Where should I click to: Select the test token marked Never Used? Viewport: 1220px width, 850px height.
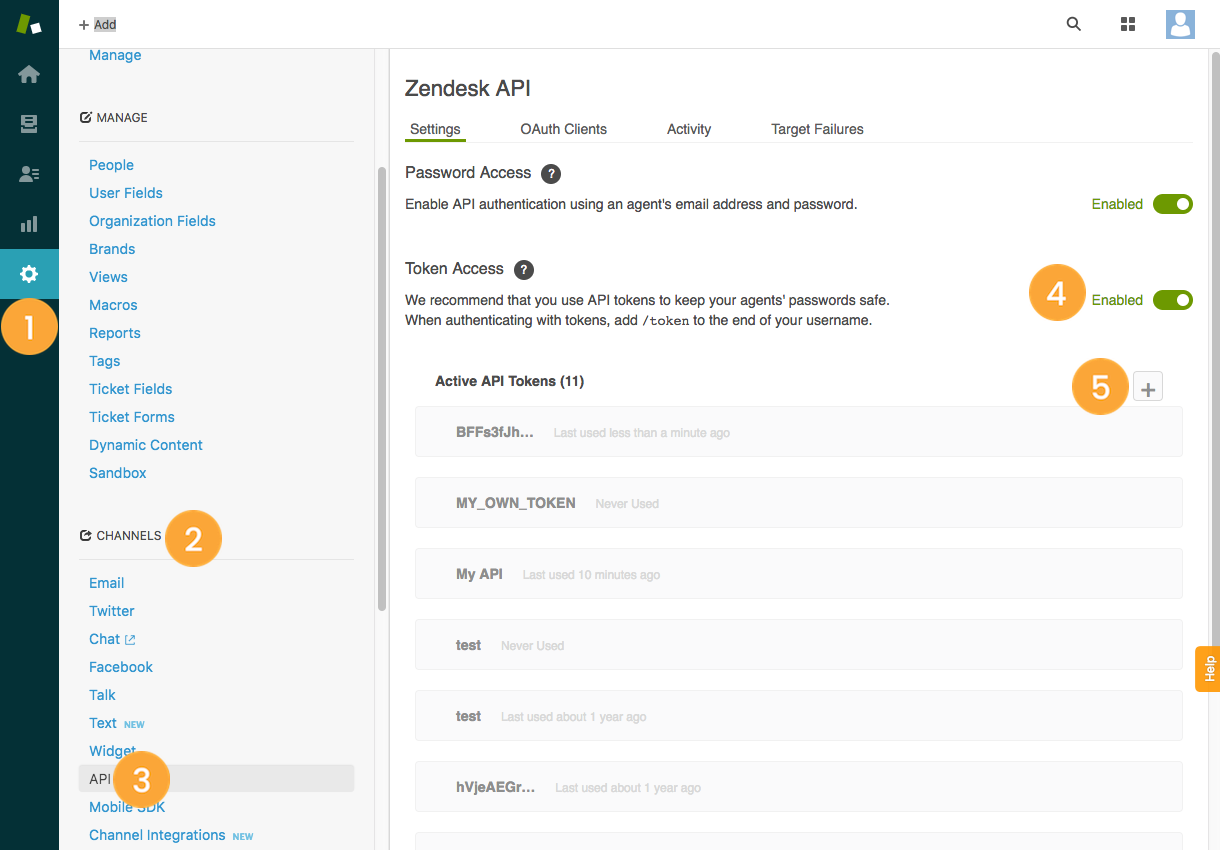coord(799,645)
